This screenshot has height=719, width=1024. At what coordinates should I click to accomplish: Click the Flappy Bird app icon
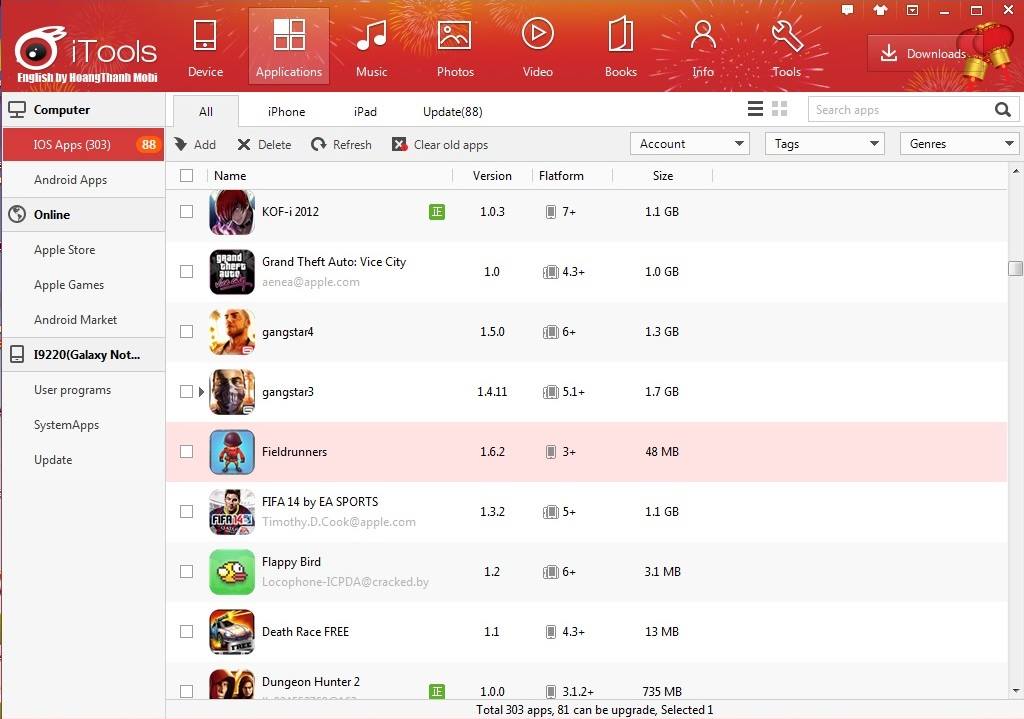pyautogui.click(x=232, y=572)
